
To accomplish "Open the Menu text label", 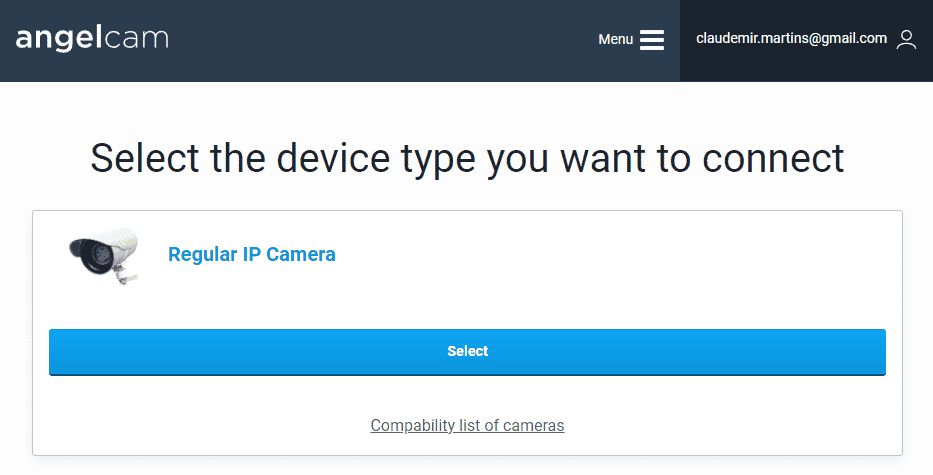I will point(615,40).
